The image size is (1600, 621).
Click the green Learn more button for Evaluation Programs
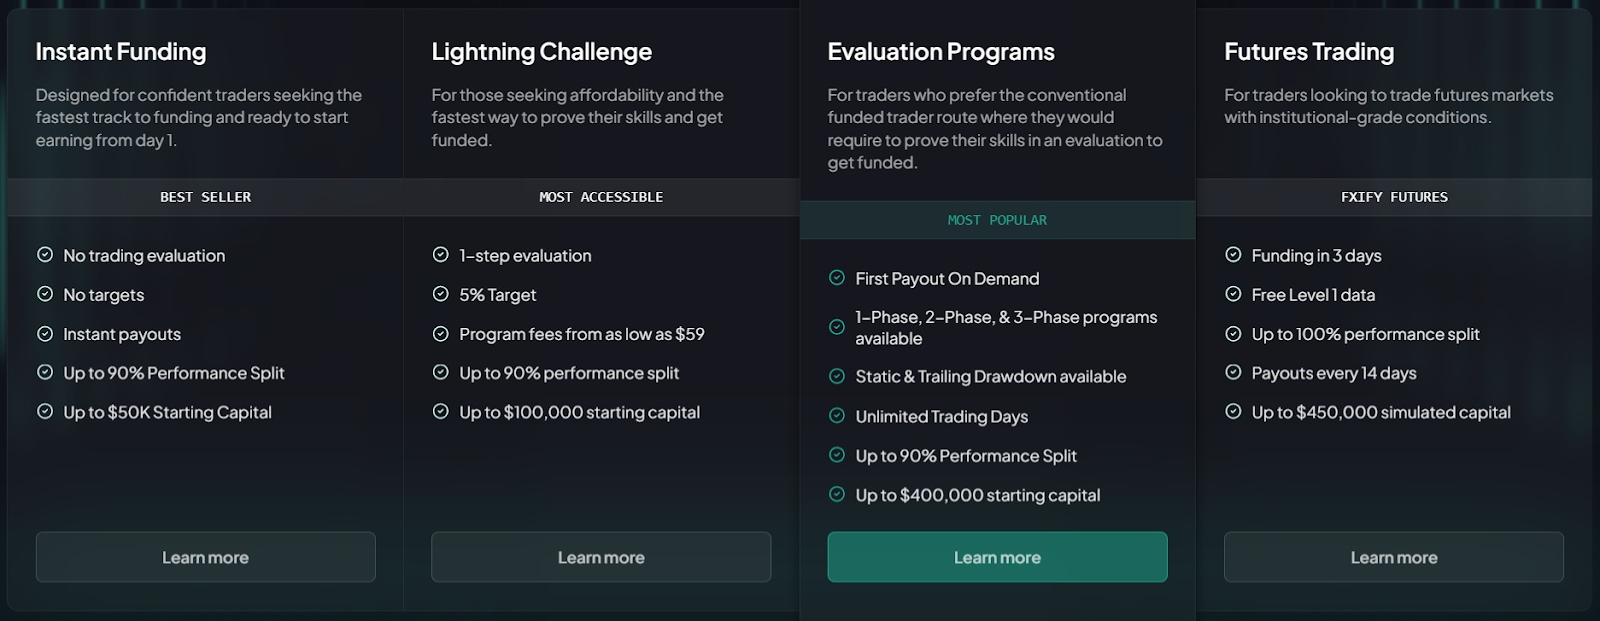[x=997, y=557]
